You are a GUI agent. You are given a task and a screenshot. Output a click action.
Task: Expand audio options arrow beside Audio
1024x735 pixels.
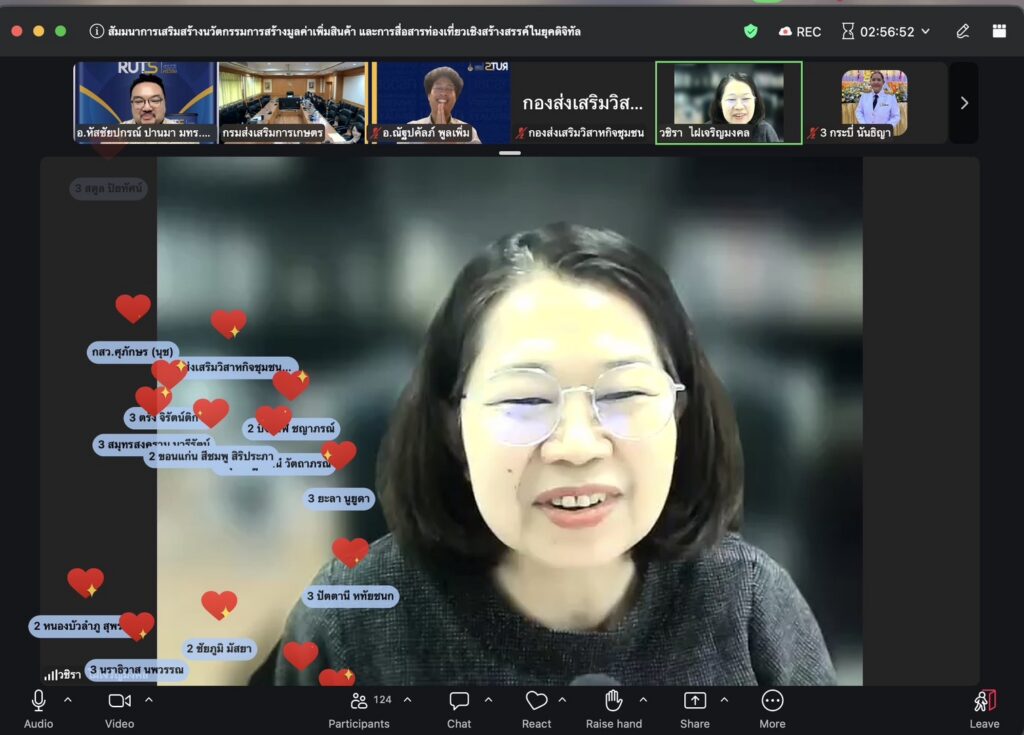(x=68, y=700)
